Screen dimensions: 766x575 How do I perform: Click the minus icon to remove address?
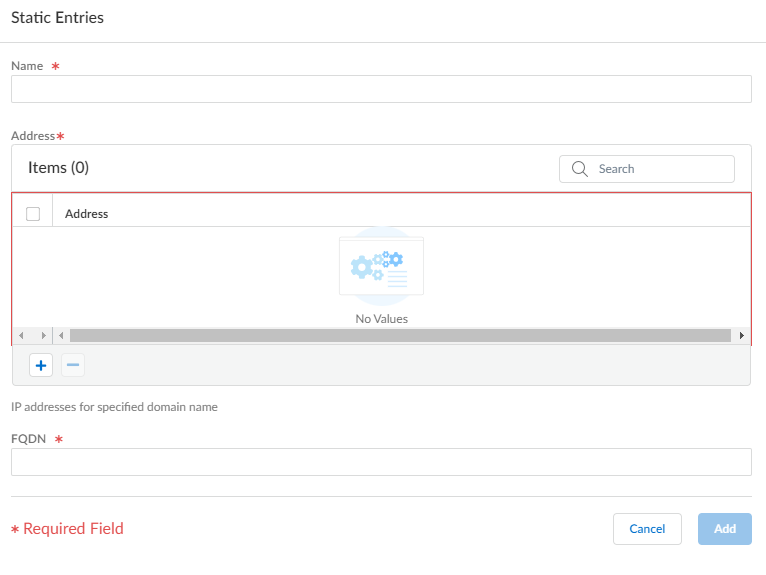[x=73, y=366]
